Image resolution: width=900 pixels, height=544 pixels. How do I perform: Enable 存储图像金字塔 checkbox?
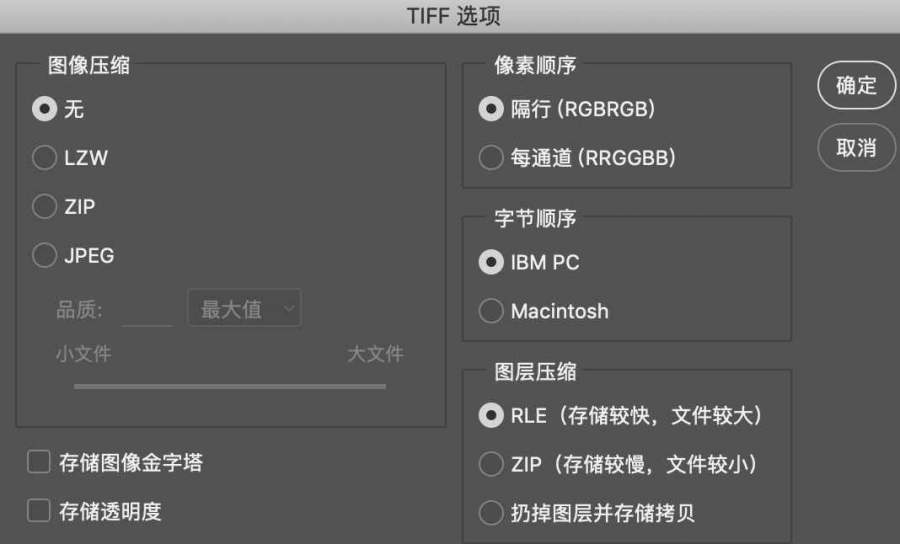click(x=39, y=462)
